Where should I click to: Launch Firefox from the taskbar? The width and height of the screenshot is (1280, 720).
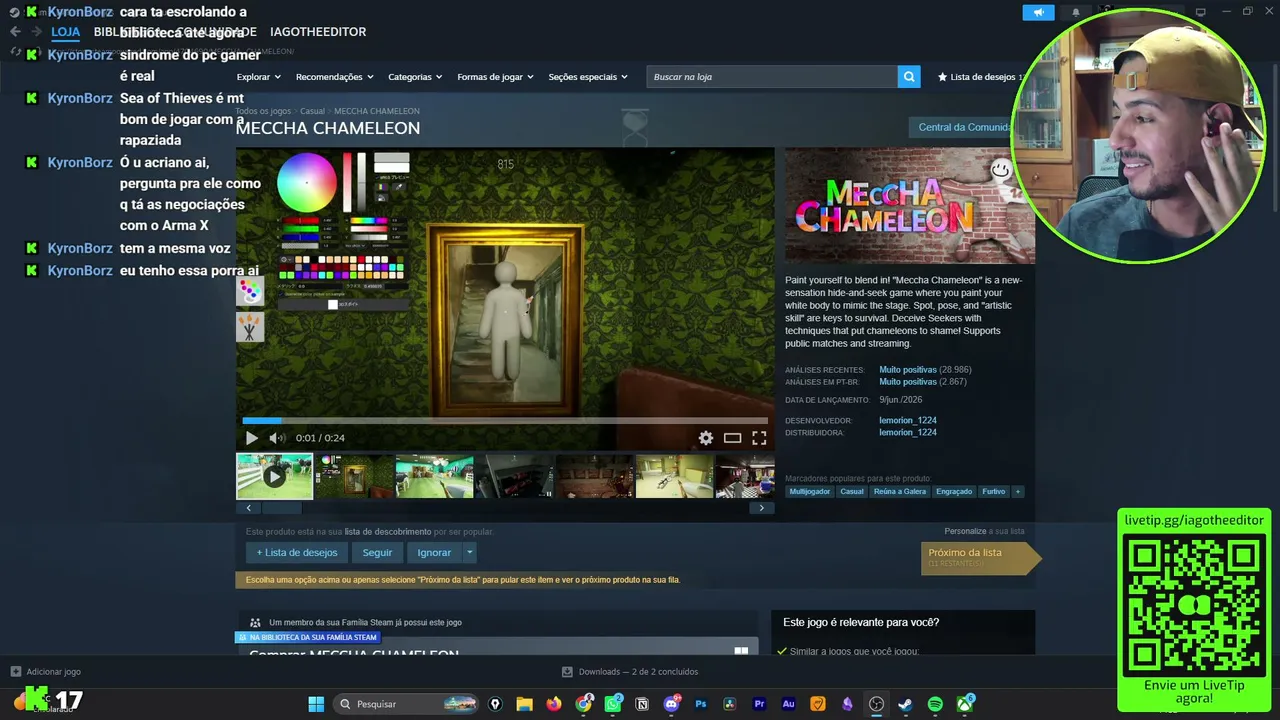coord(554,704)
